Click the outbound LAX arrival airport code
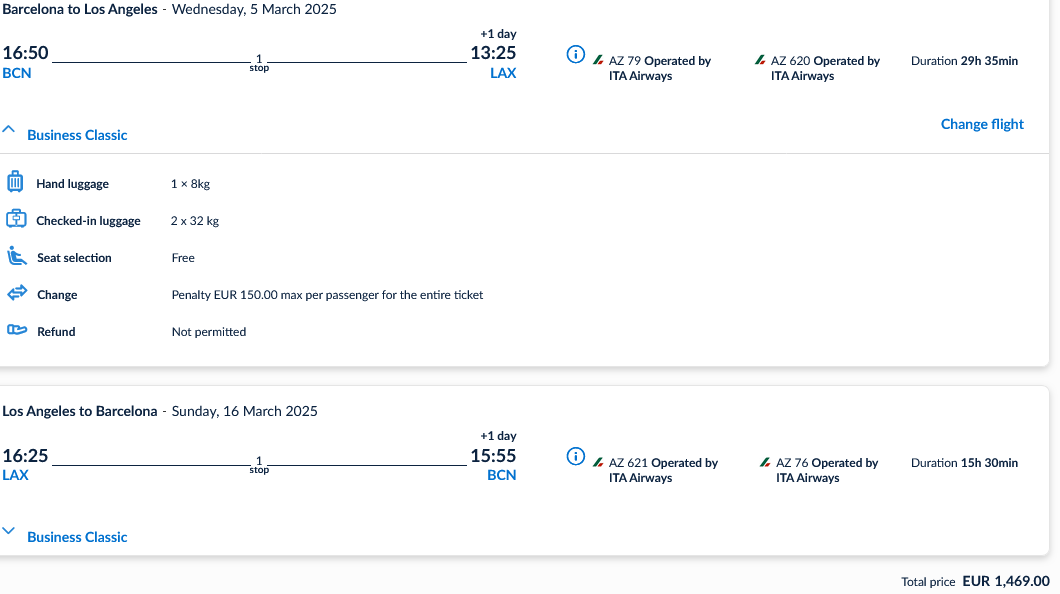 click(x=503, y=73)
